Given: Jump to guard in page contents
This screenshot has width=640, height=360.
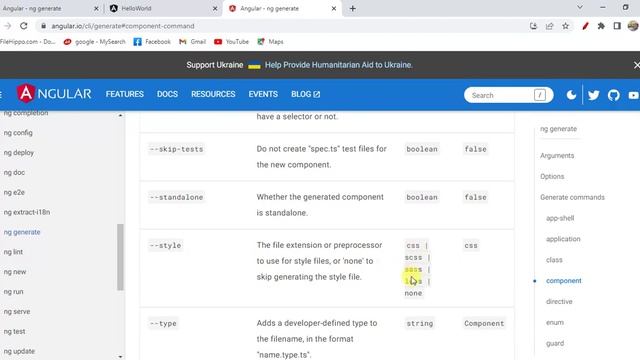Looking at the screenshot, I should (x=555, y=343).
